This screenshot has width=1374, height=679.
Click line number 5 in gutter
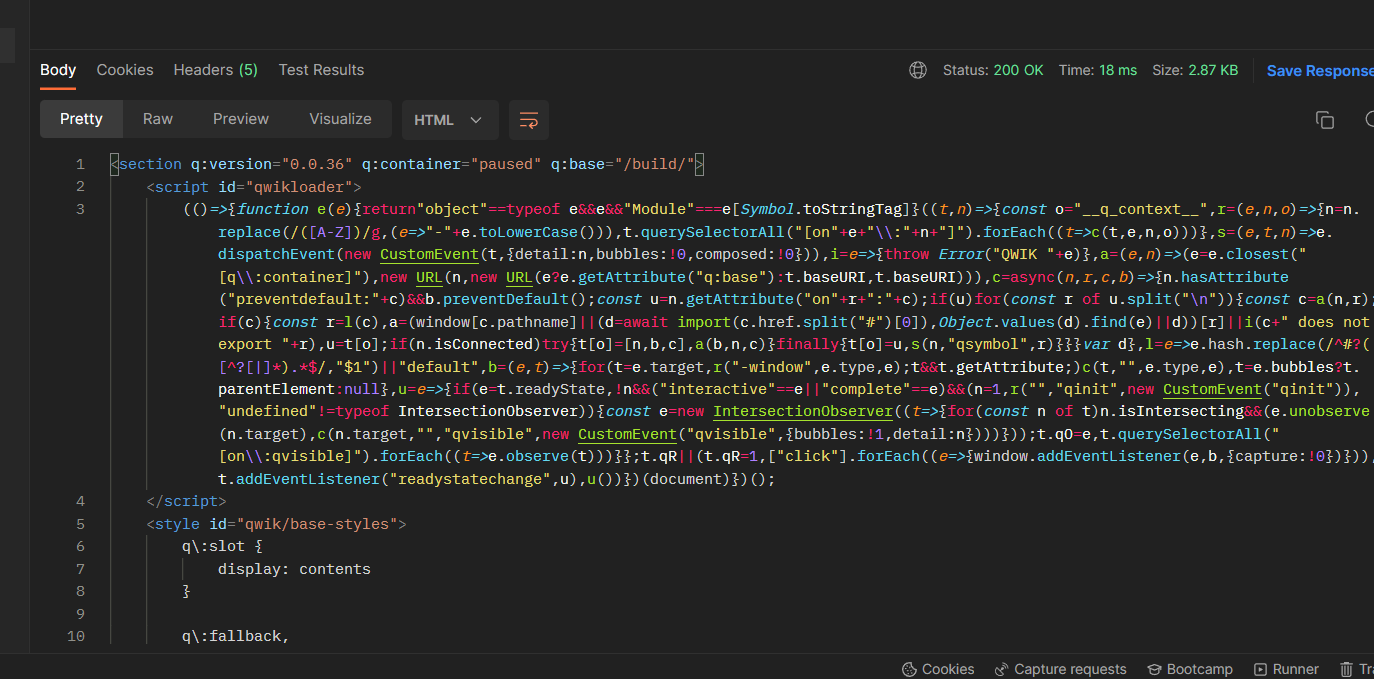click(x=80, y=524)
